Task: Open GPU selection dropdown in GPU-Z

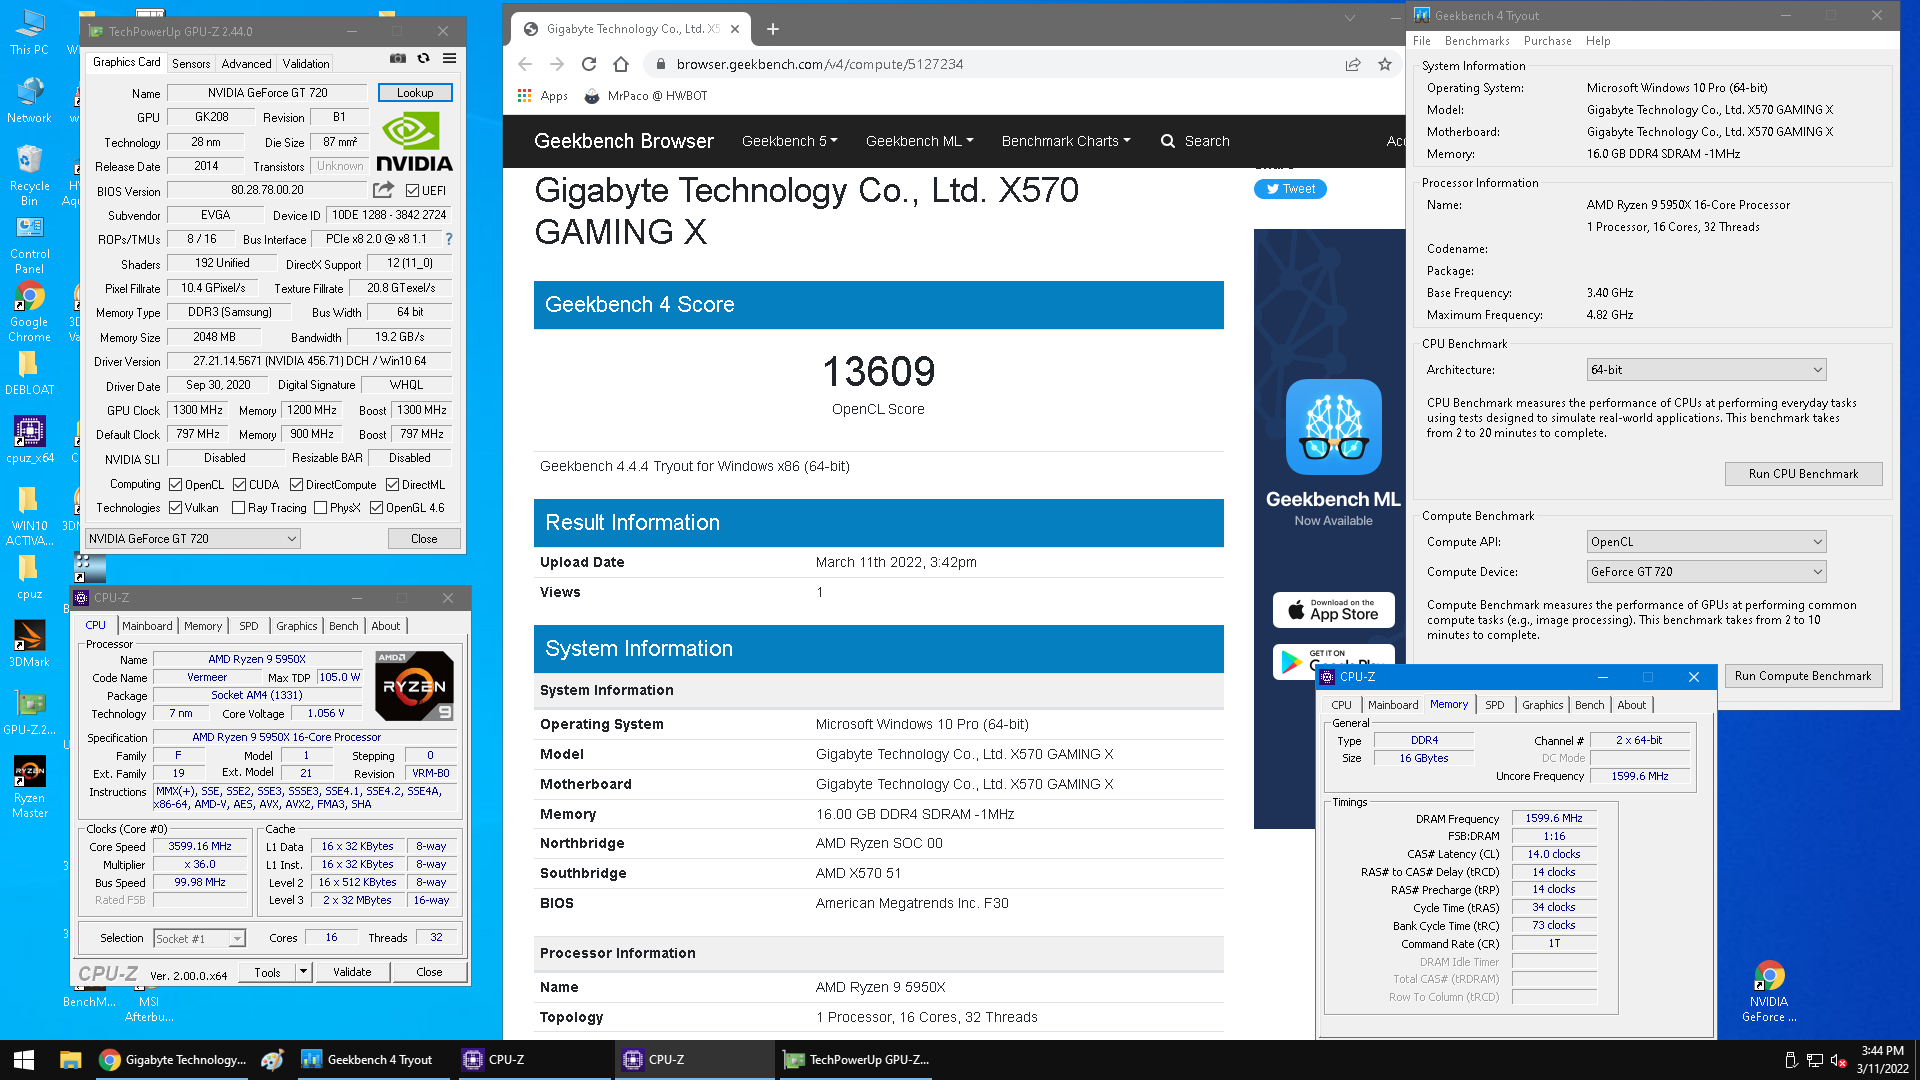Action: [193, 538]
